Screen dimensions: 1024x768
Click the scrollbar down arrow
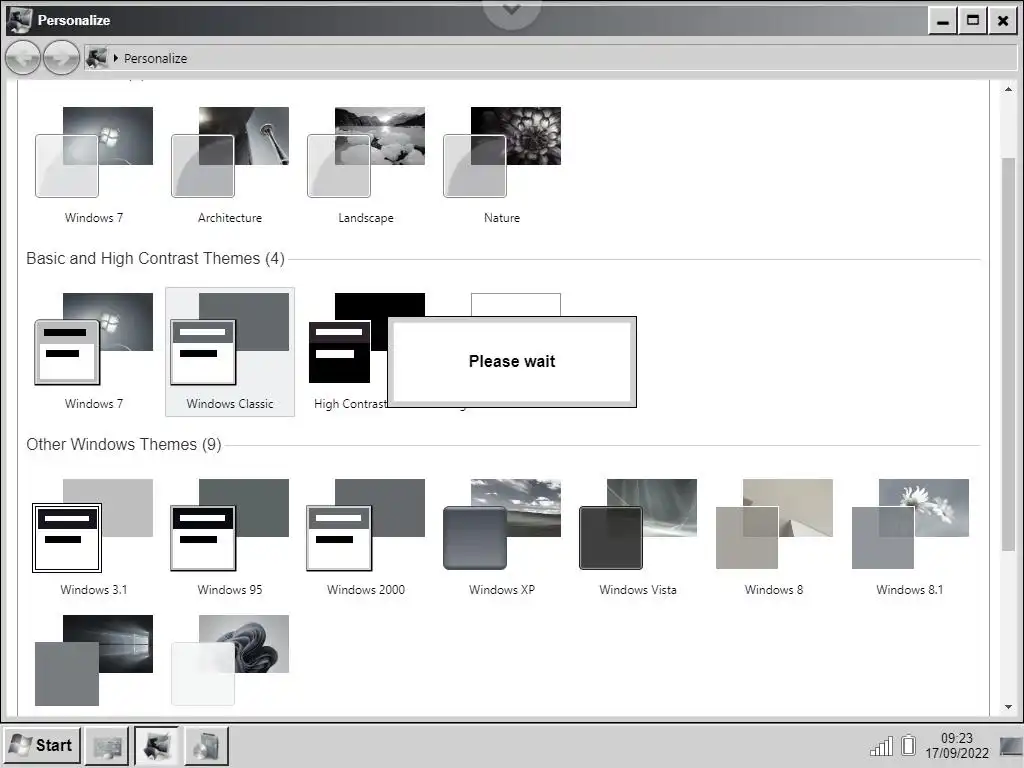(x=1008, y=707)
